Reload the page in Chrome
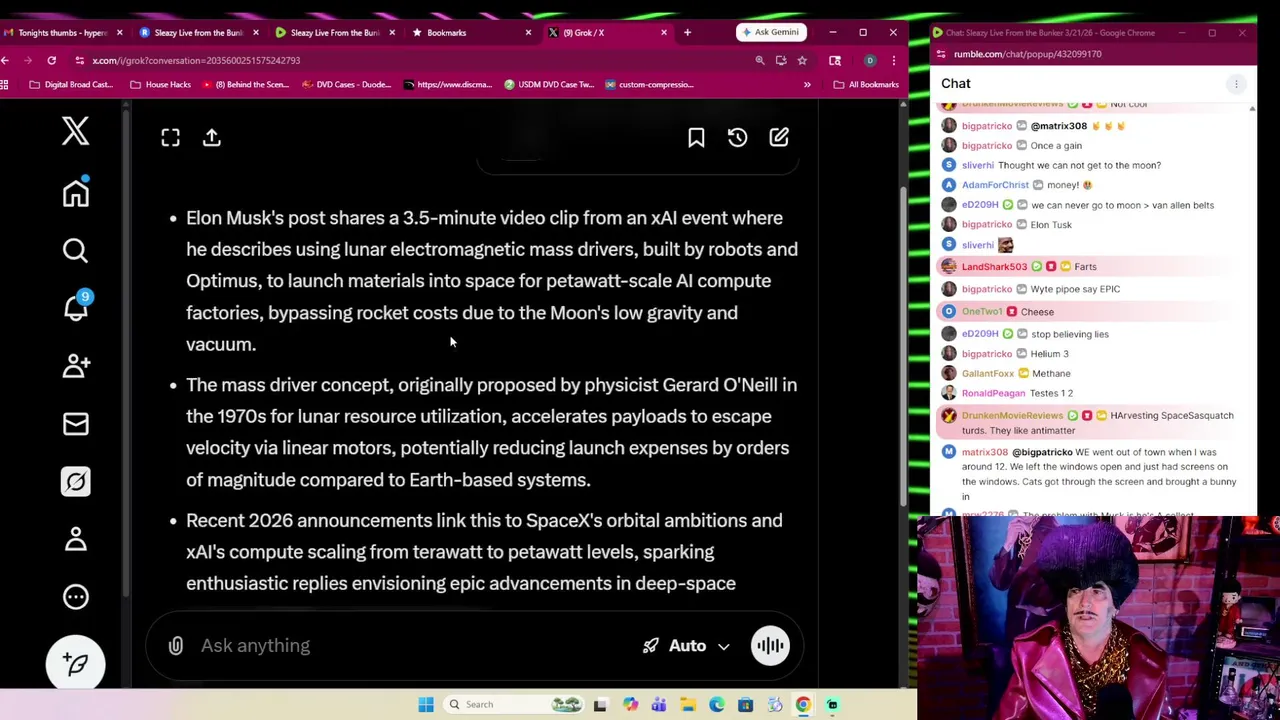 click(52, 60)
